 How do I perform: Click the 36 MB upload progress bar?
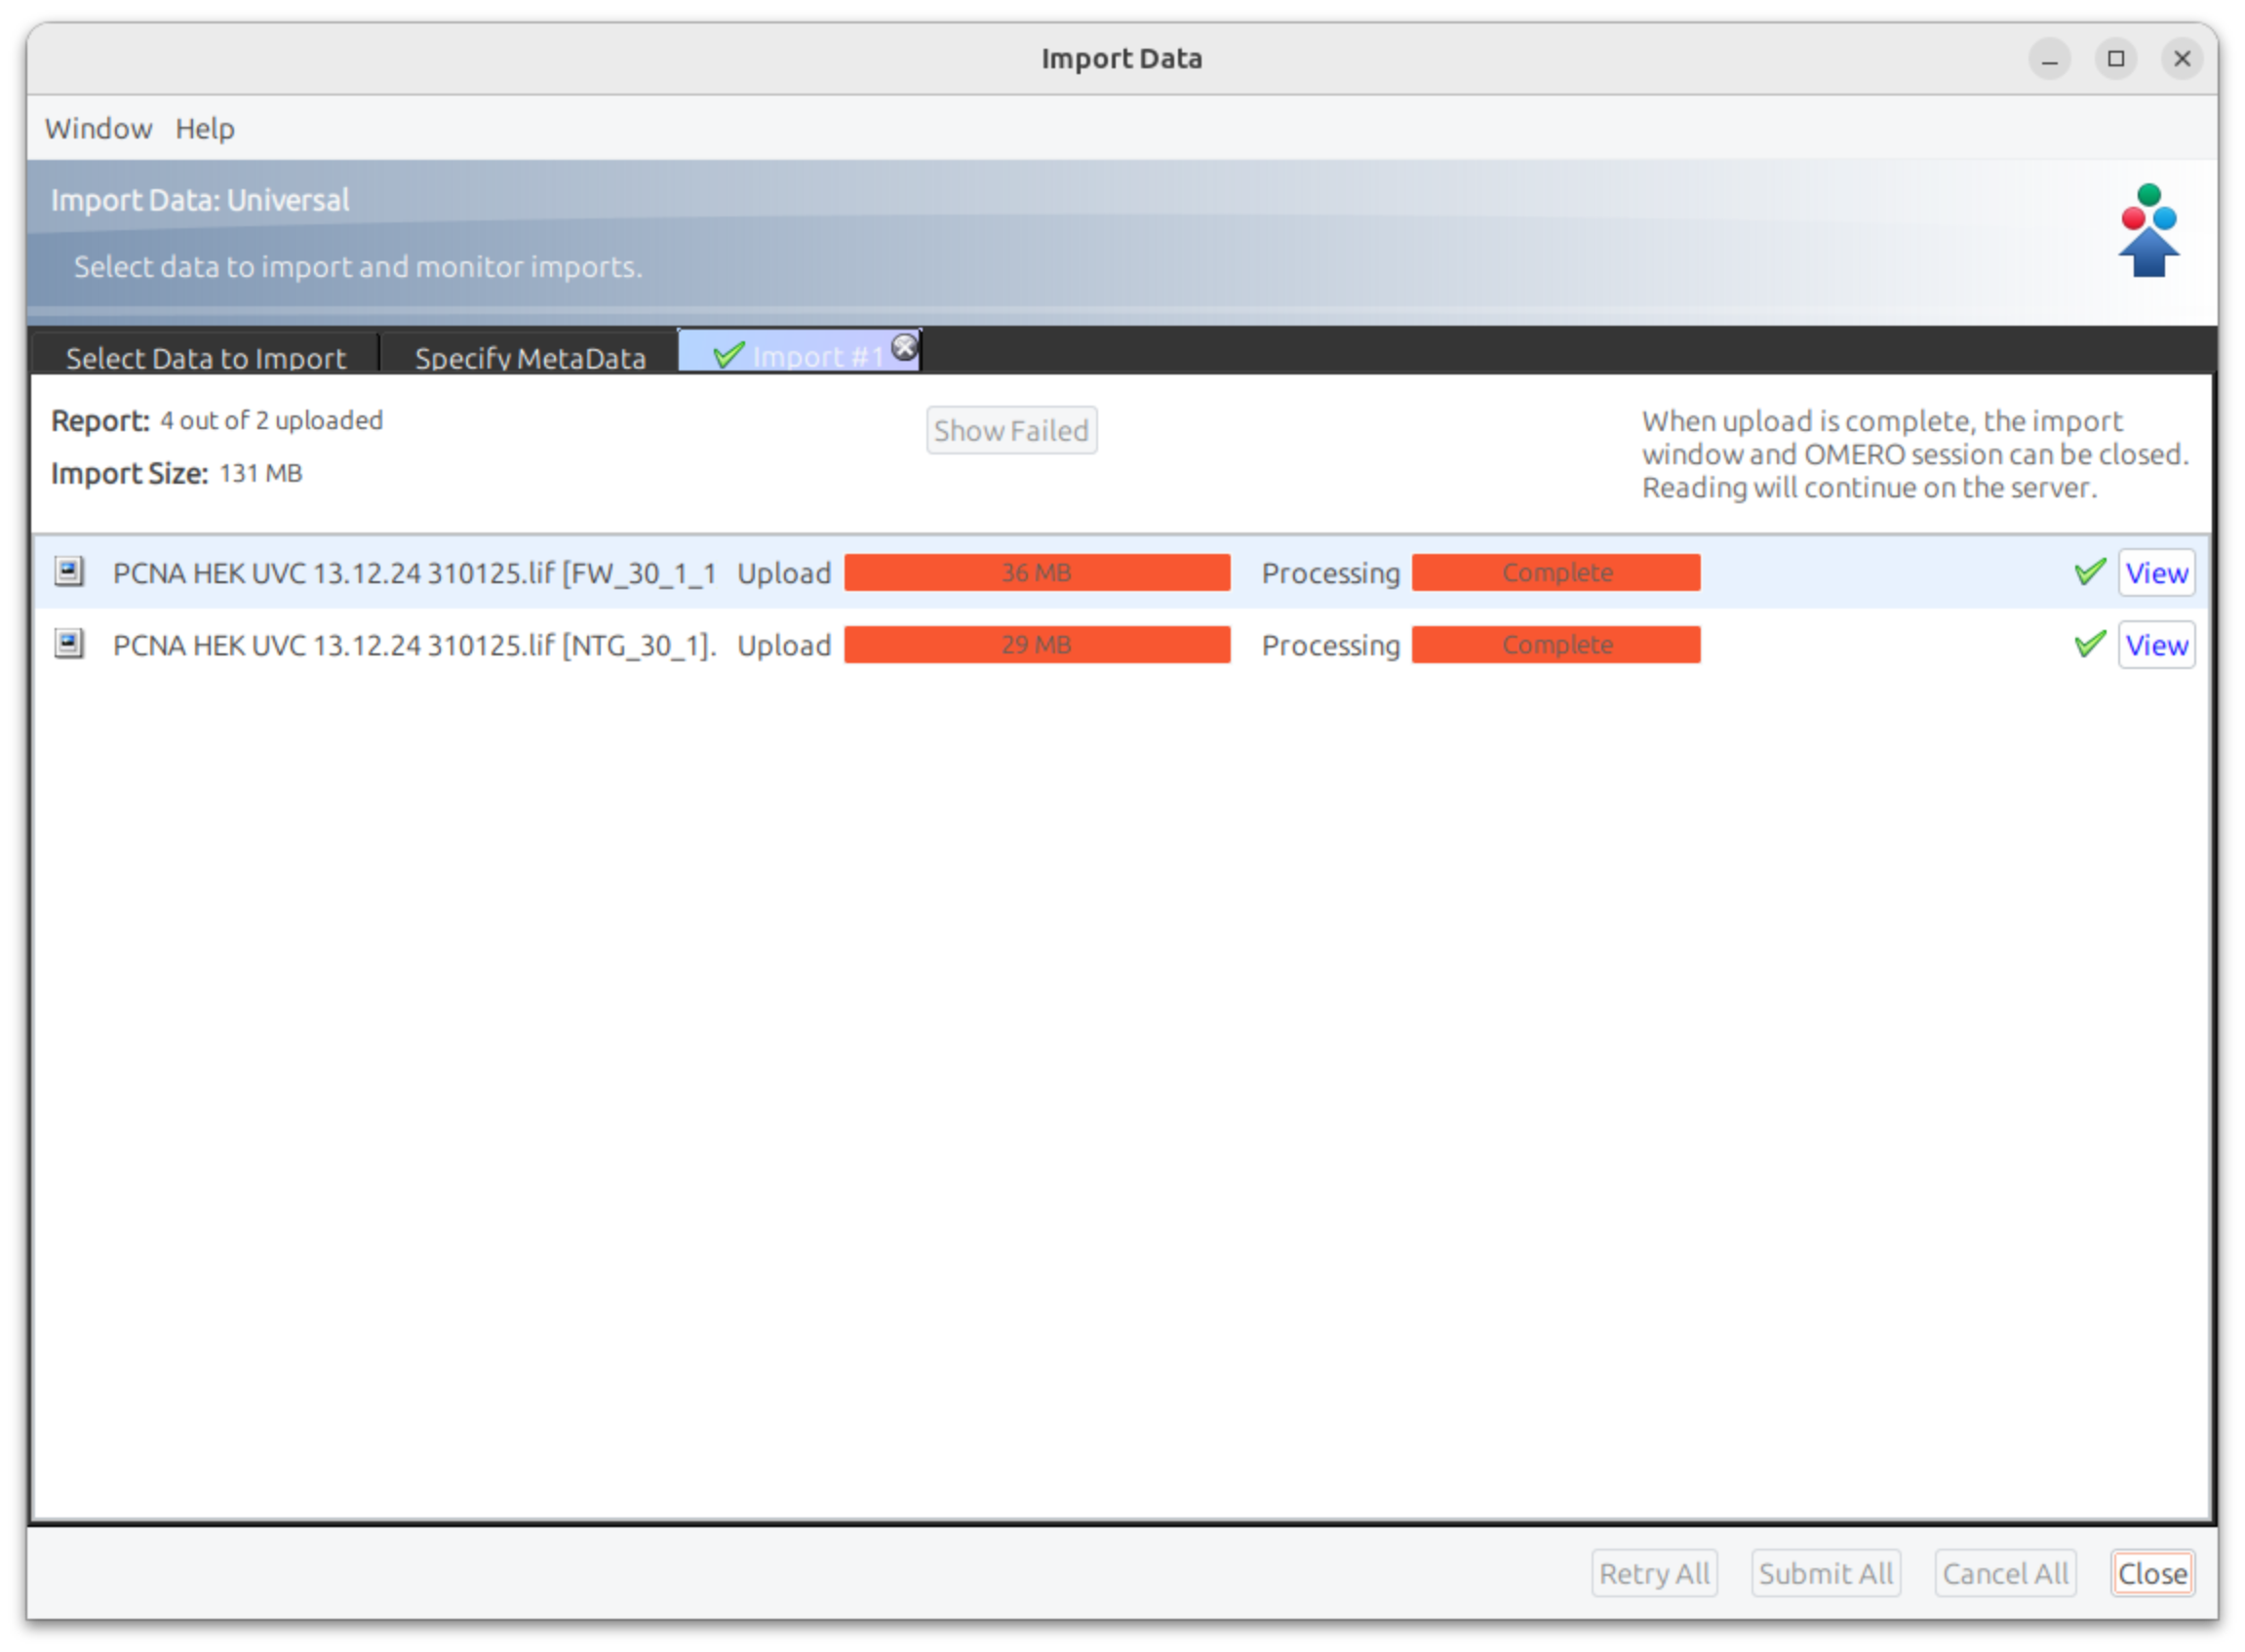(x=1036, y=572)
